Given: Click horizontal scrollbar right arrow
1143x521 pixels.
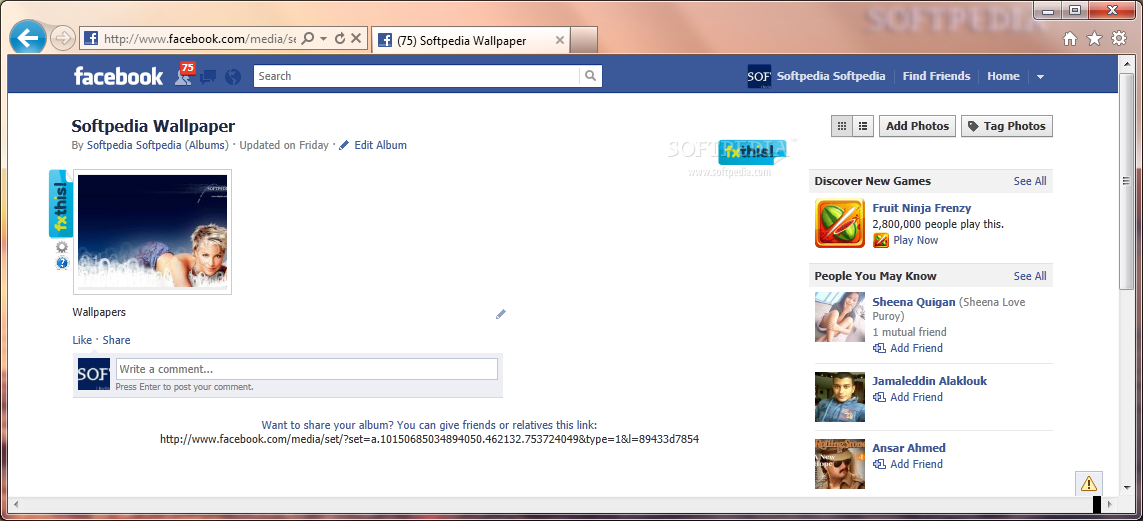Looking at the screenshot, I should [1110, 504].
